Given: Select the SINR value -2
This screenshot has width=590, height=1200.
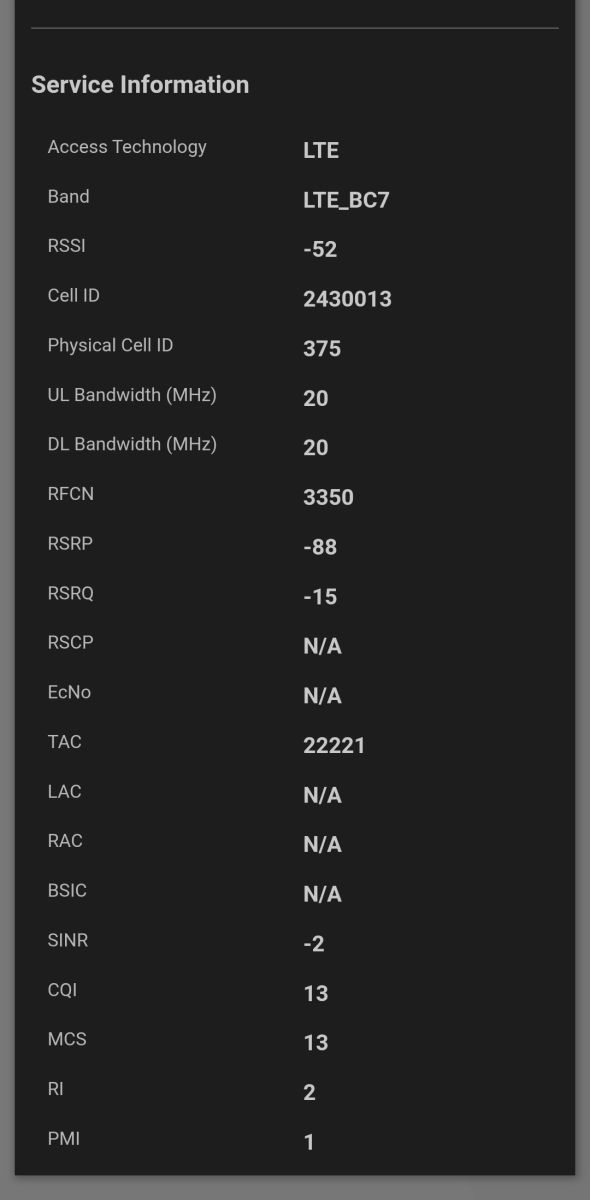Looking at the screenshot, I should coord(314,943).
